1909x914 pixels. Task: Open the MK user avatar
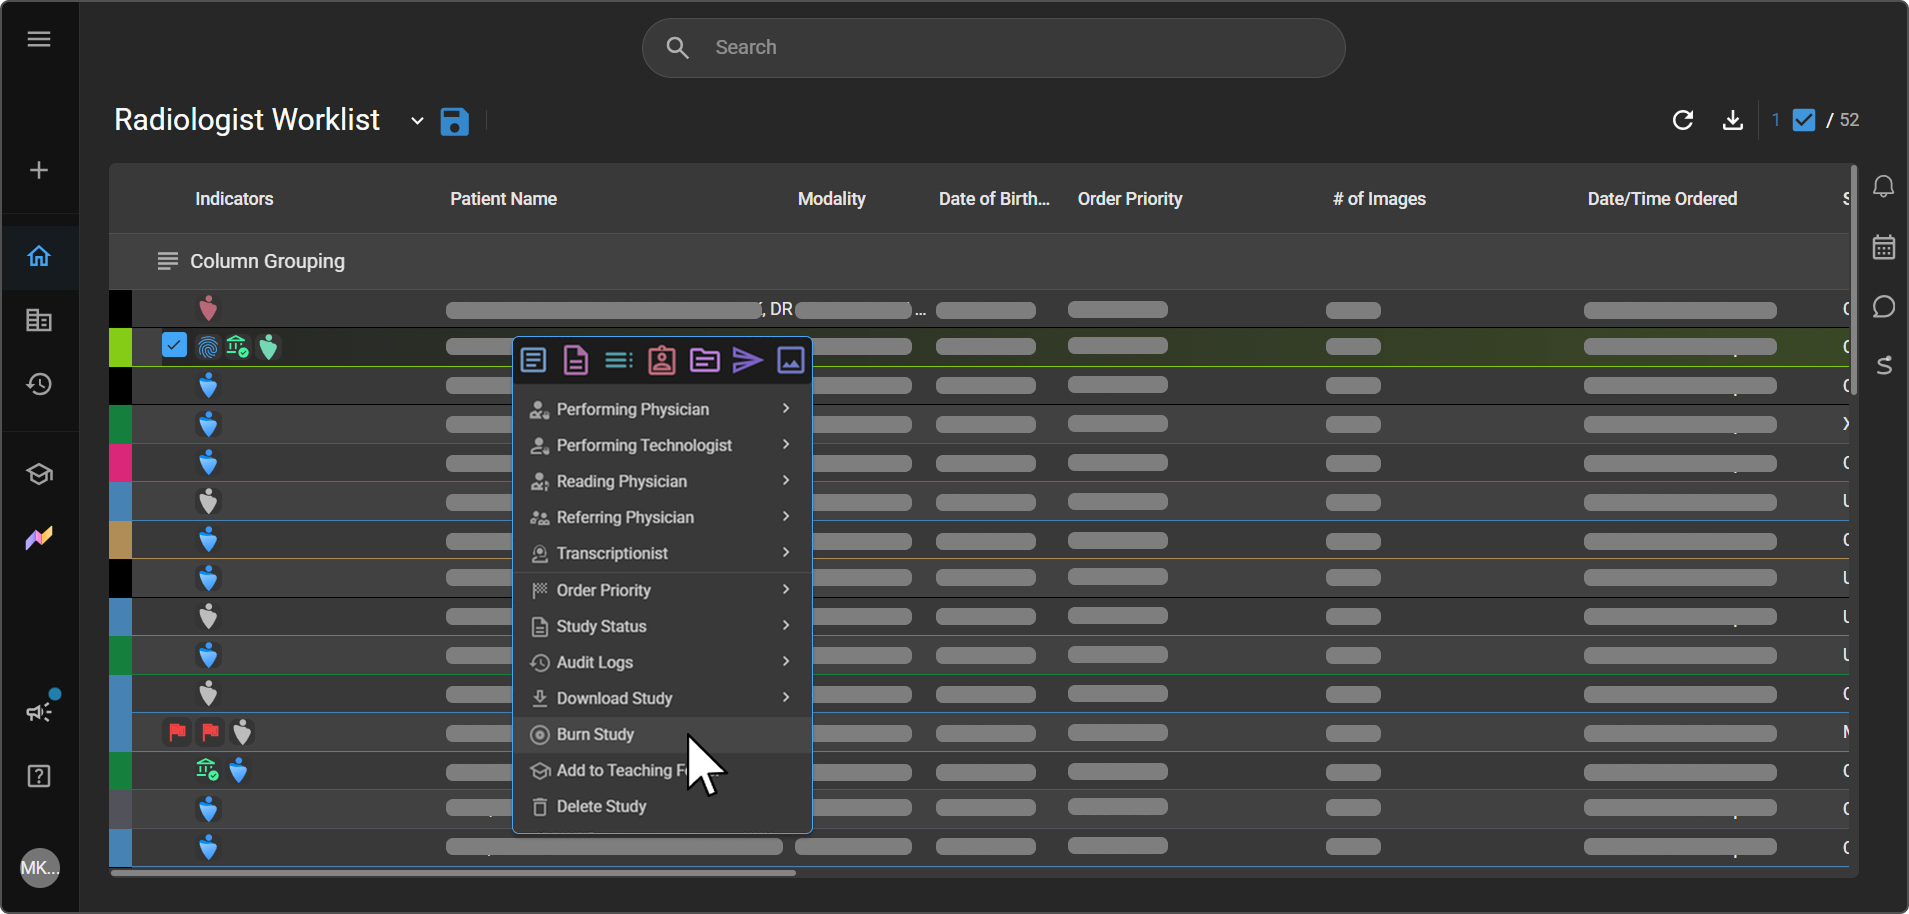tap(40, 867)
